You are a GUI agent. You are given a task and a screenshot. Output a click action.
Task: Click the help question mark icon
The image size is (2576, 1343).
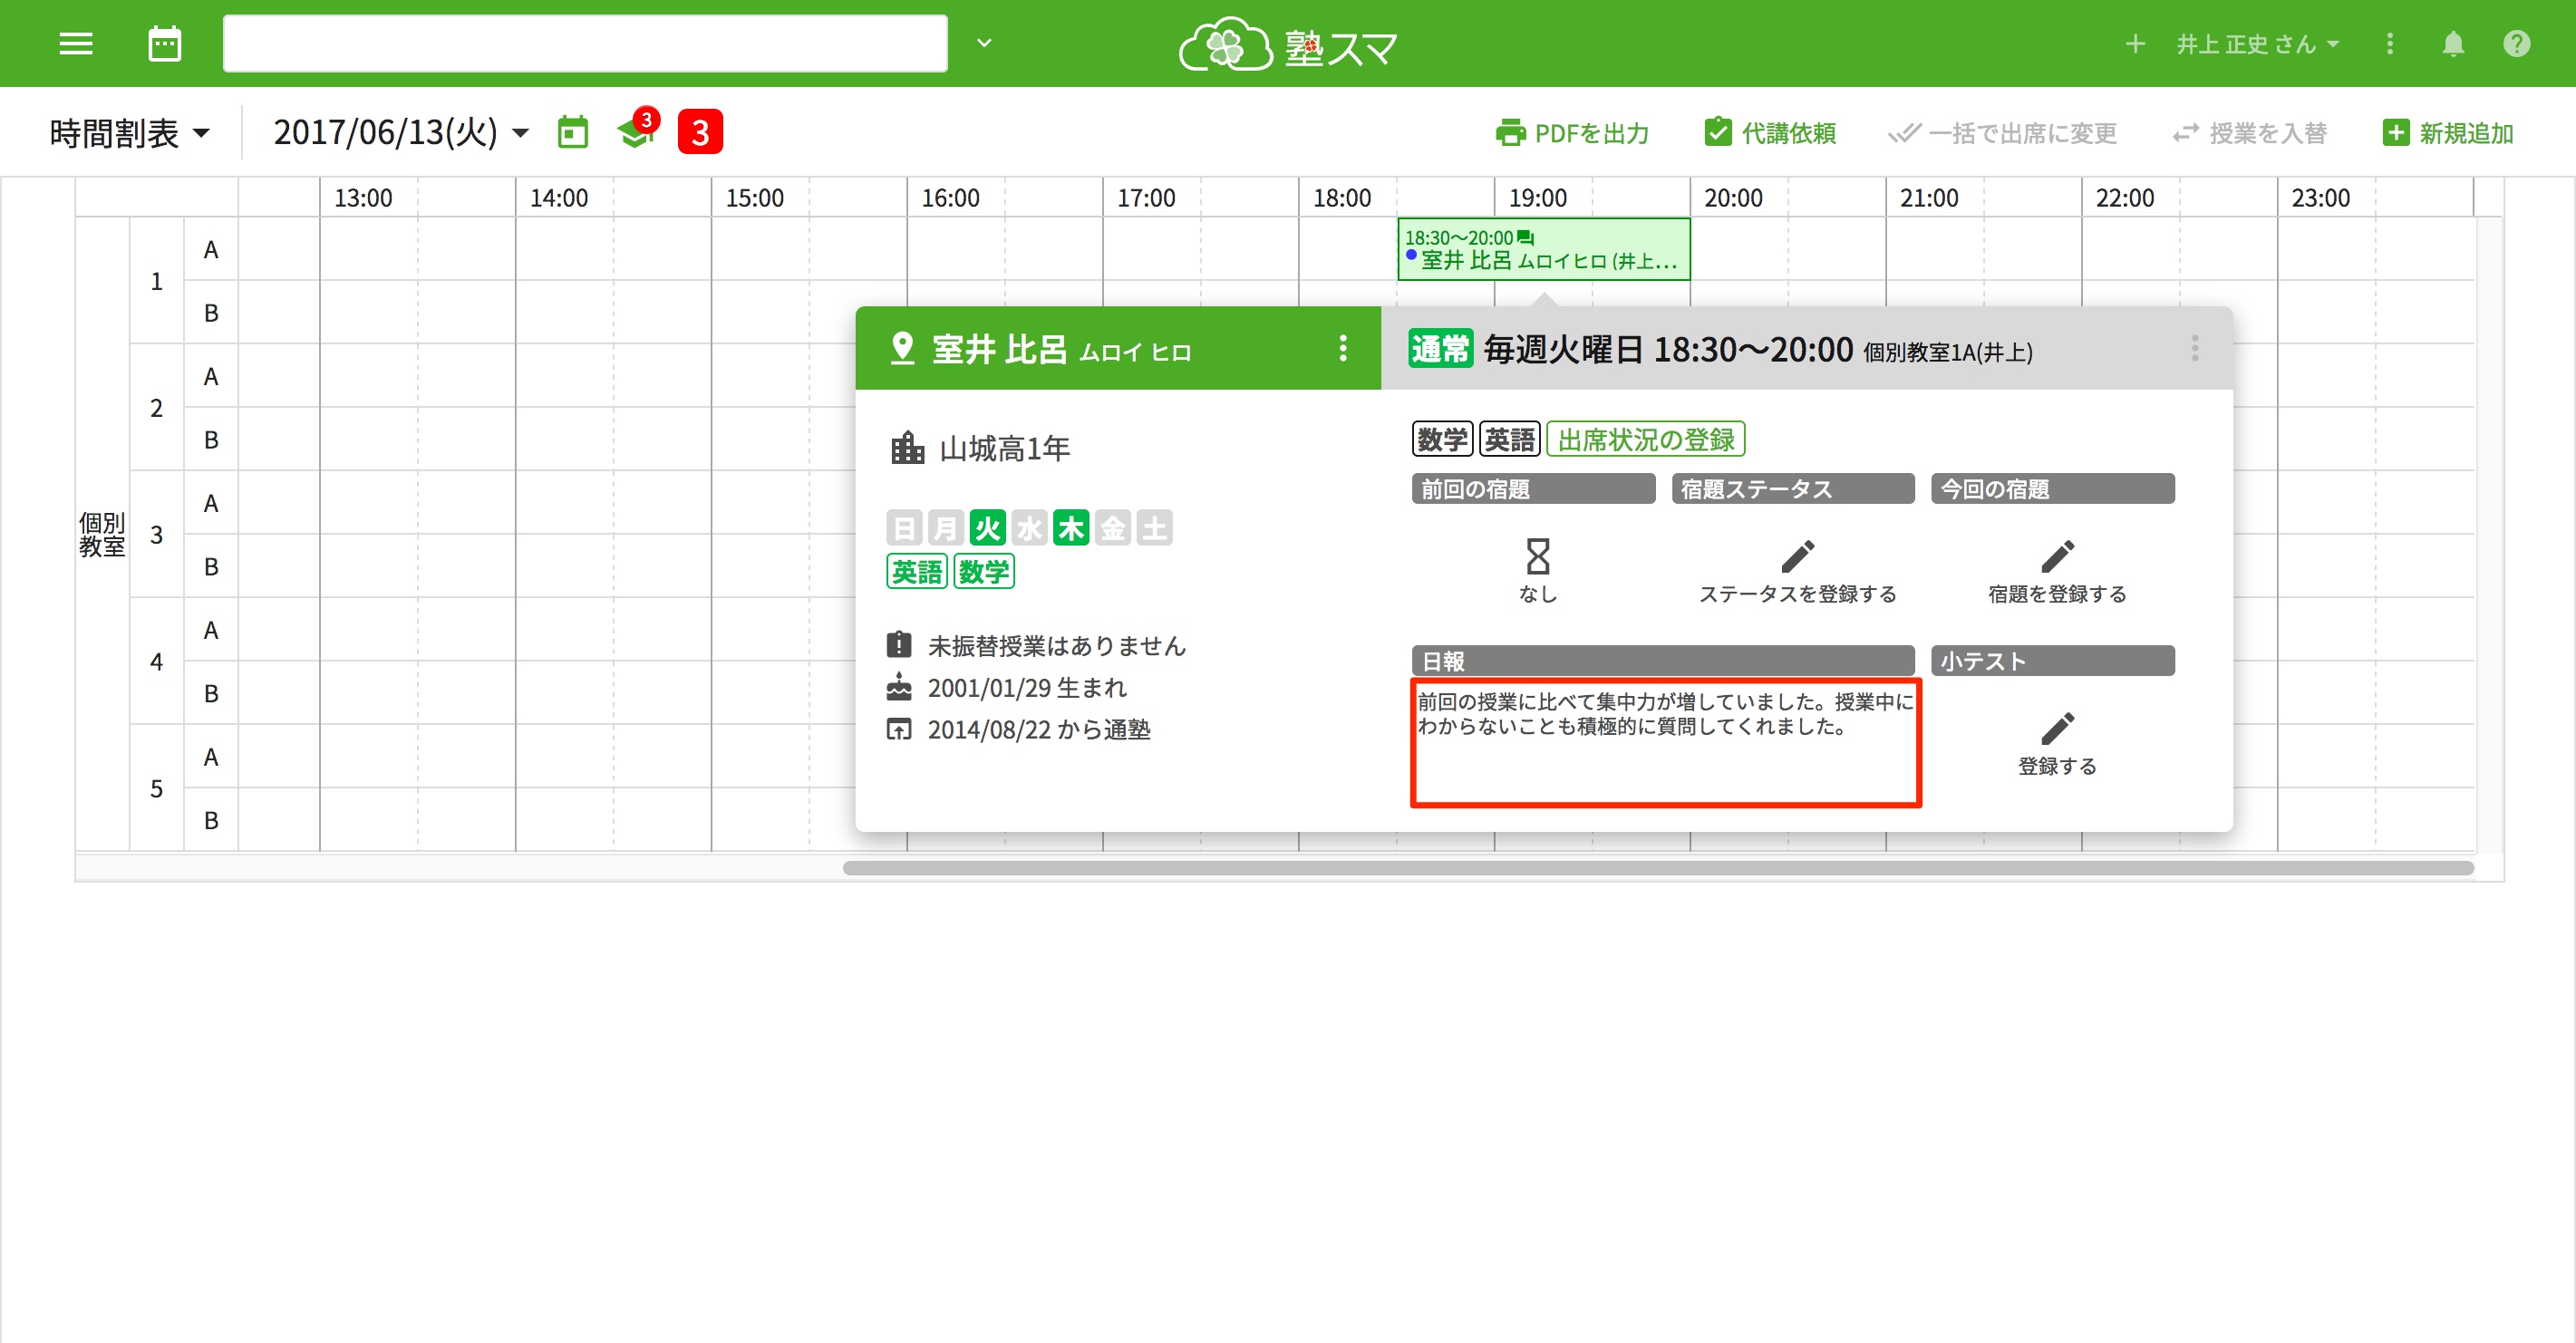pyautogui.click(x=2516, y=44)
